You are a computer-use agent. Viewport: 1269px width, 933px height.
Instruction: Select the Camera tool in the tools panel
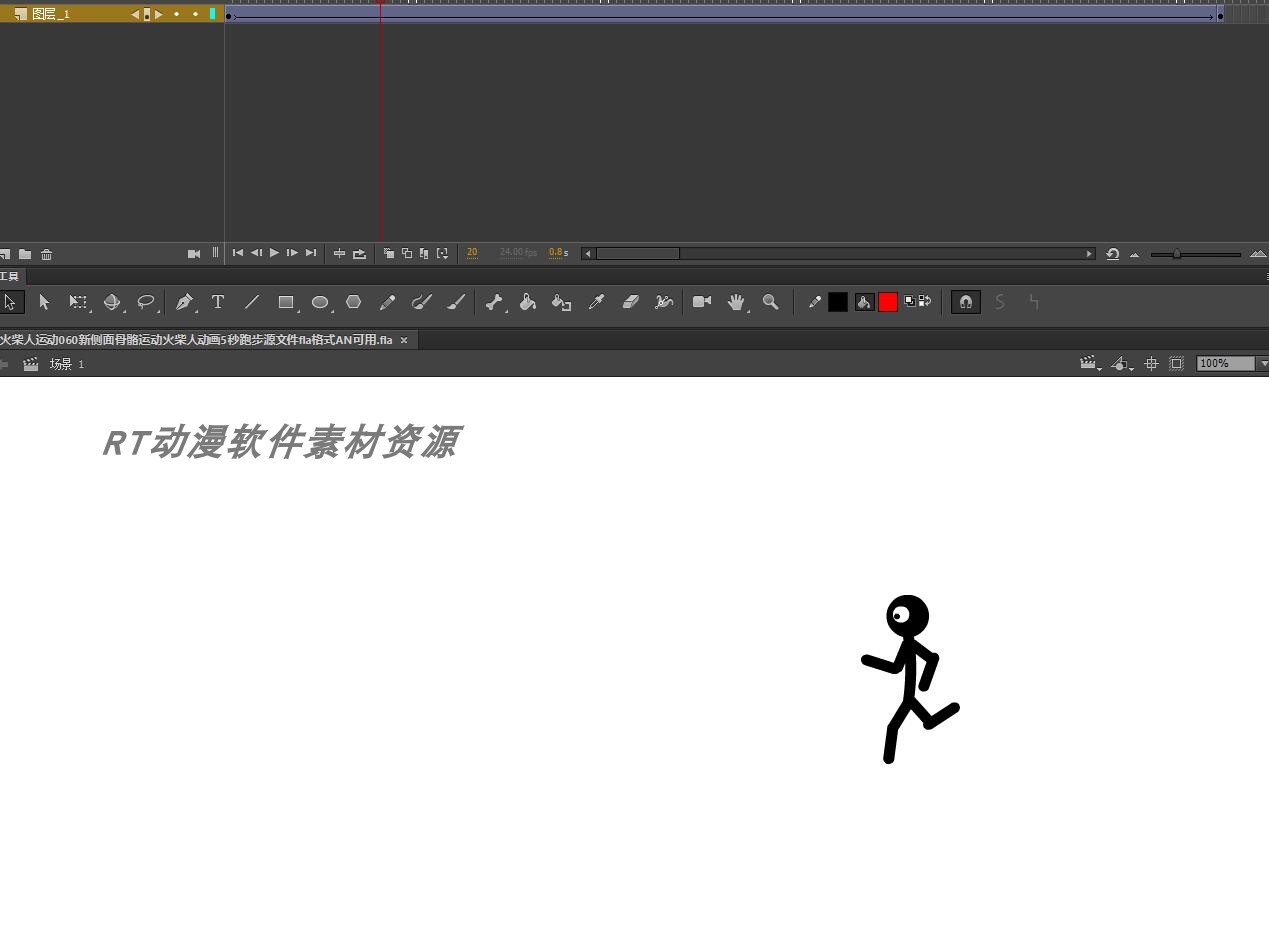(702, 302)
